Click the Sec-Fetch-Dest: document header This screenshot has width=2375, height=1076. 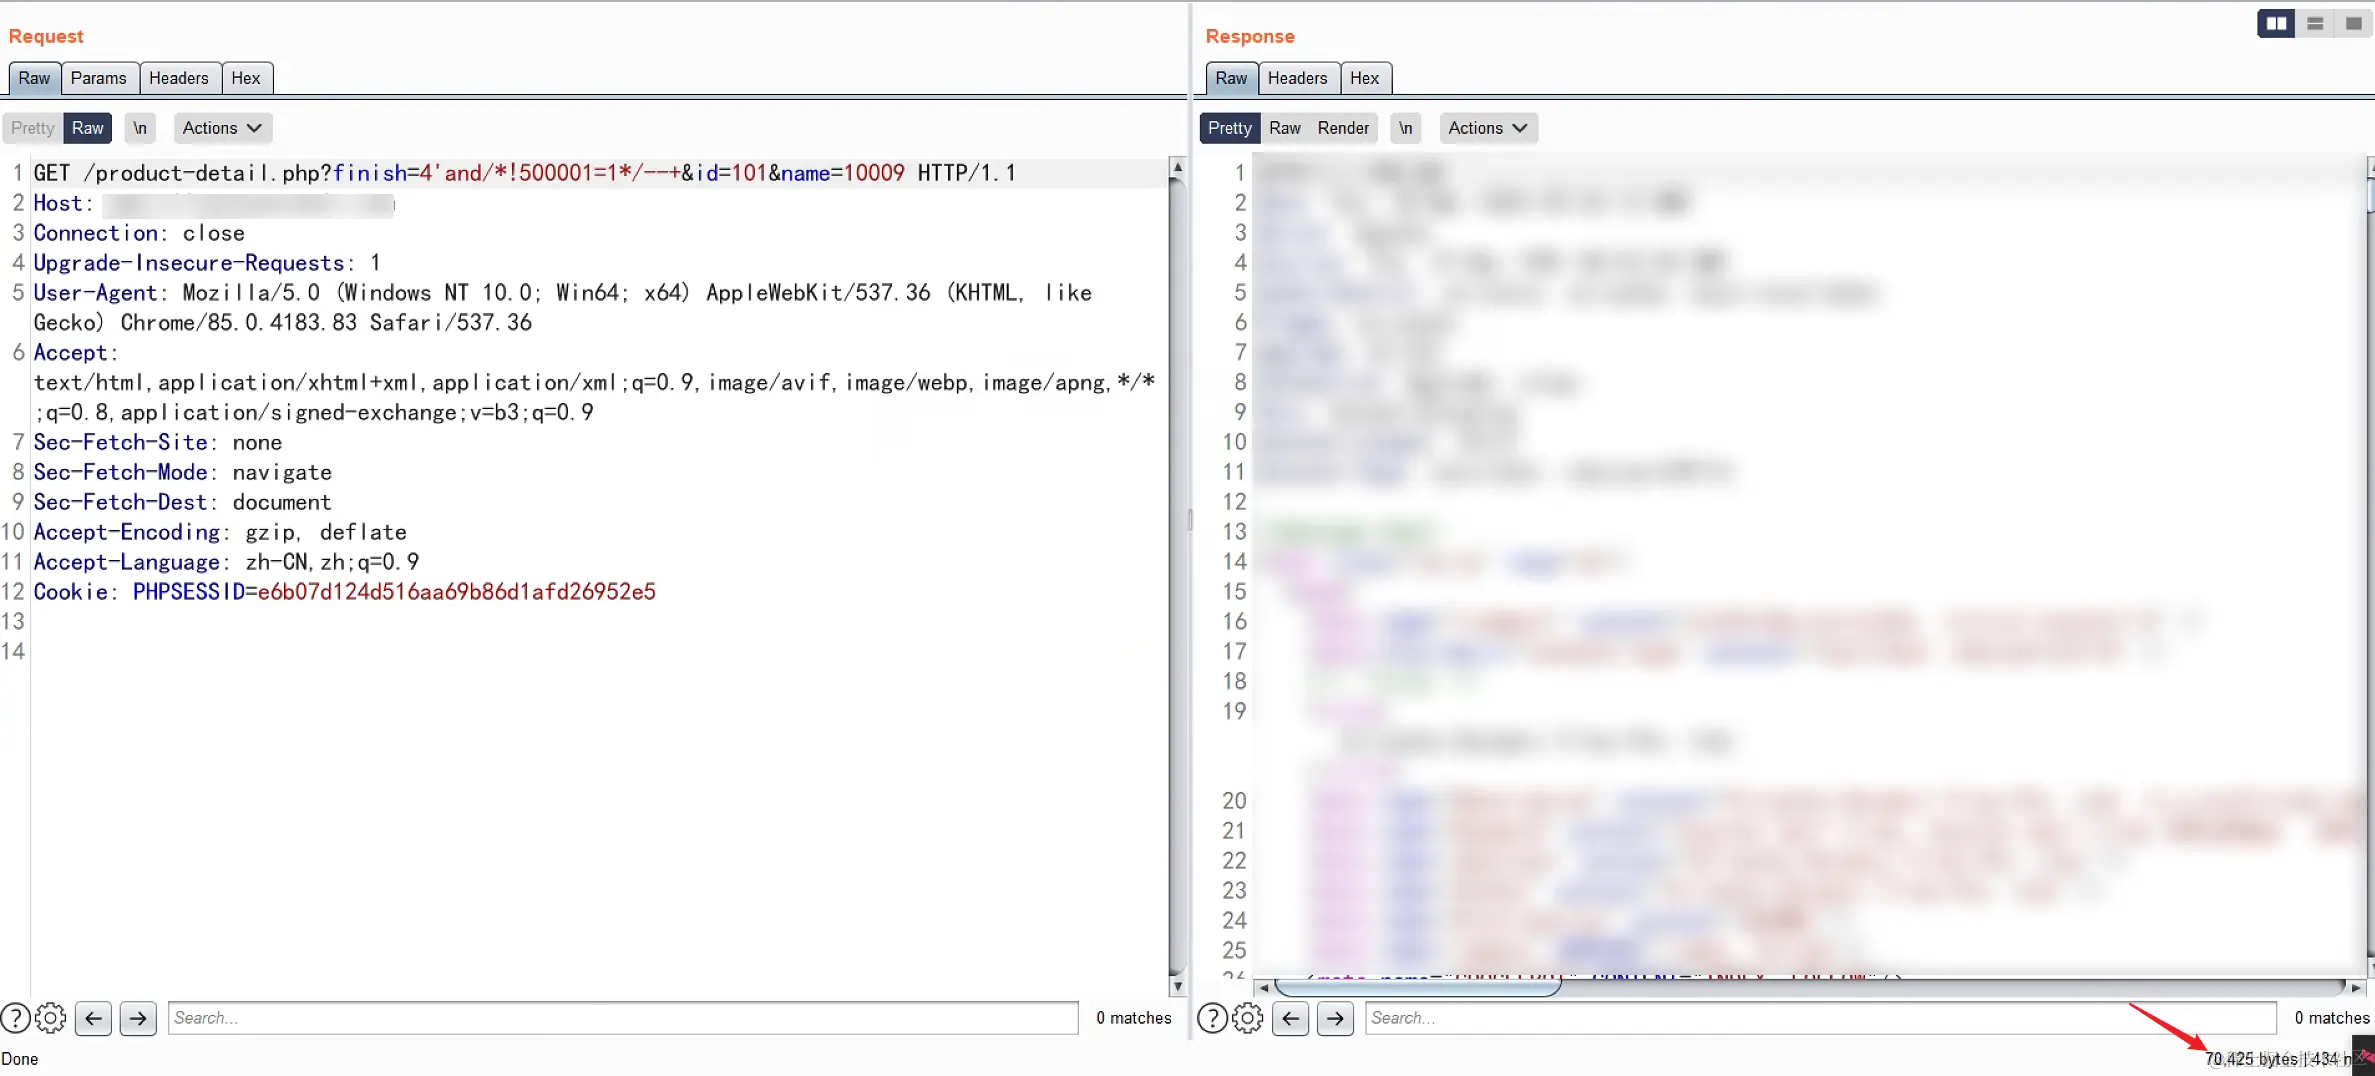click(182, 502)
